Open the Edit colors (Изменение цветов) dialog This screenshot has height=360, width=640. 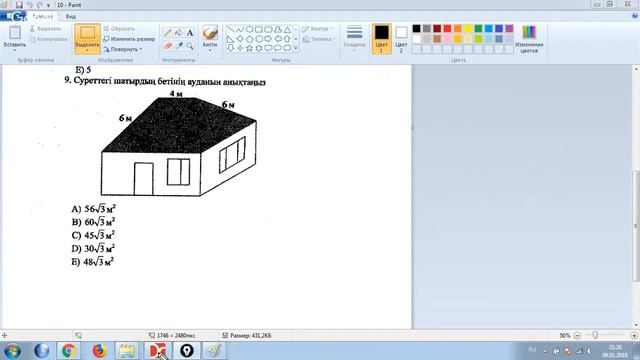(x=529, y=39)
